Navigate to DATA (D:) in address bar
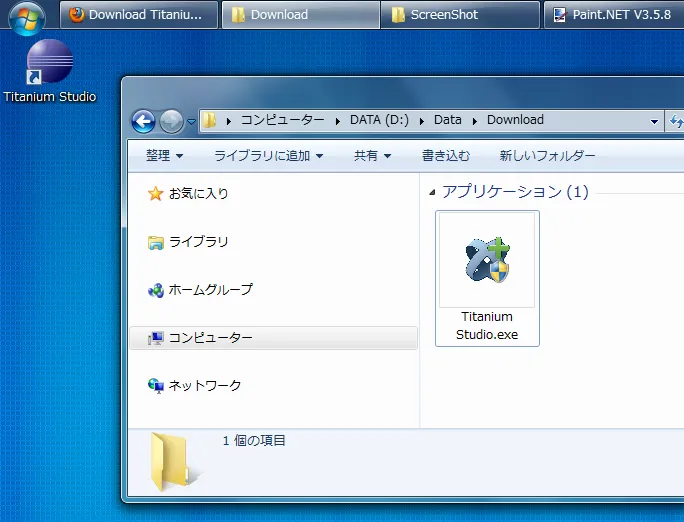The width and height of the screenshot is (684, 522). click(x=379, y=119)
